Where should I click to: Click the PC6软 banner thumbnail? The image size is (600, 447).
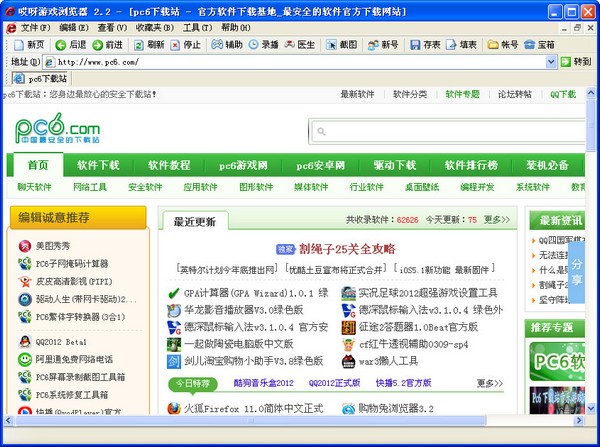pos(557,361)
